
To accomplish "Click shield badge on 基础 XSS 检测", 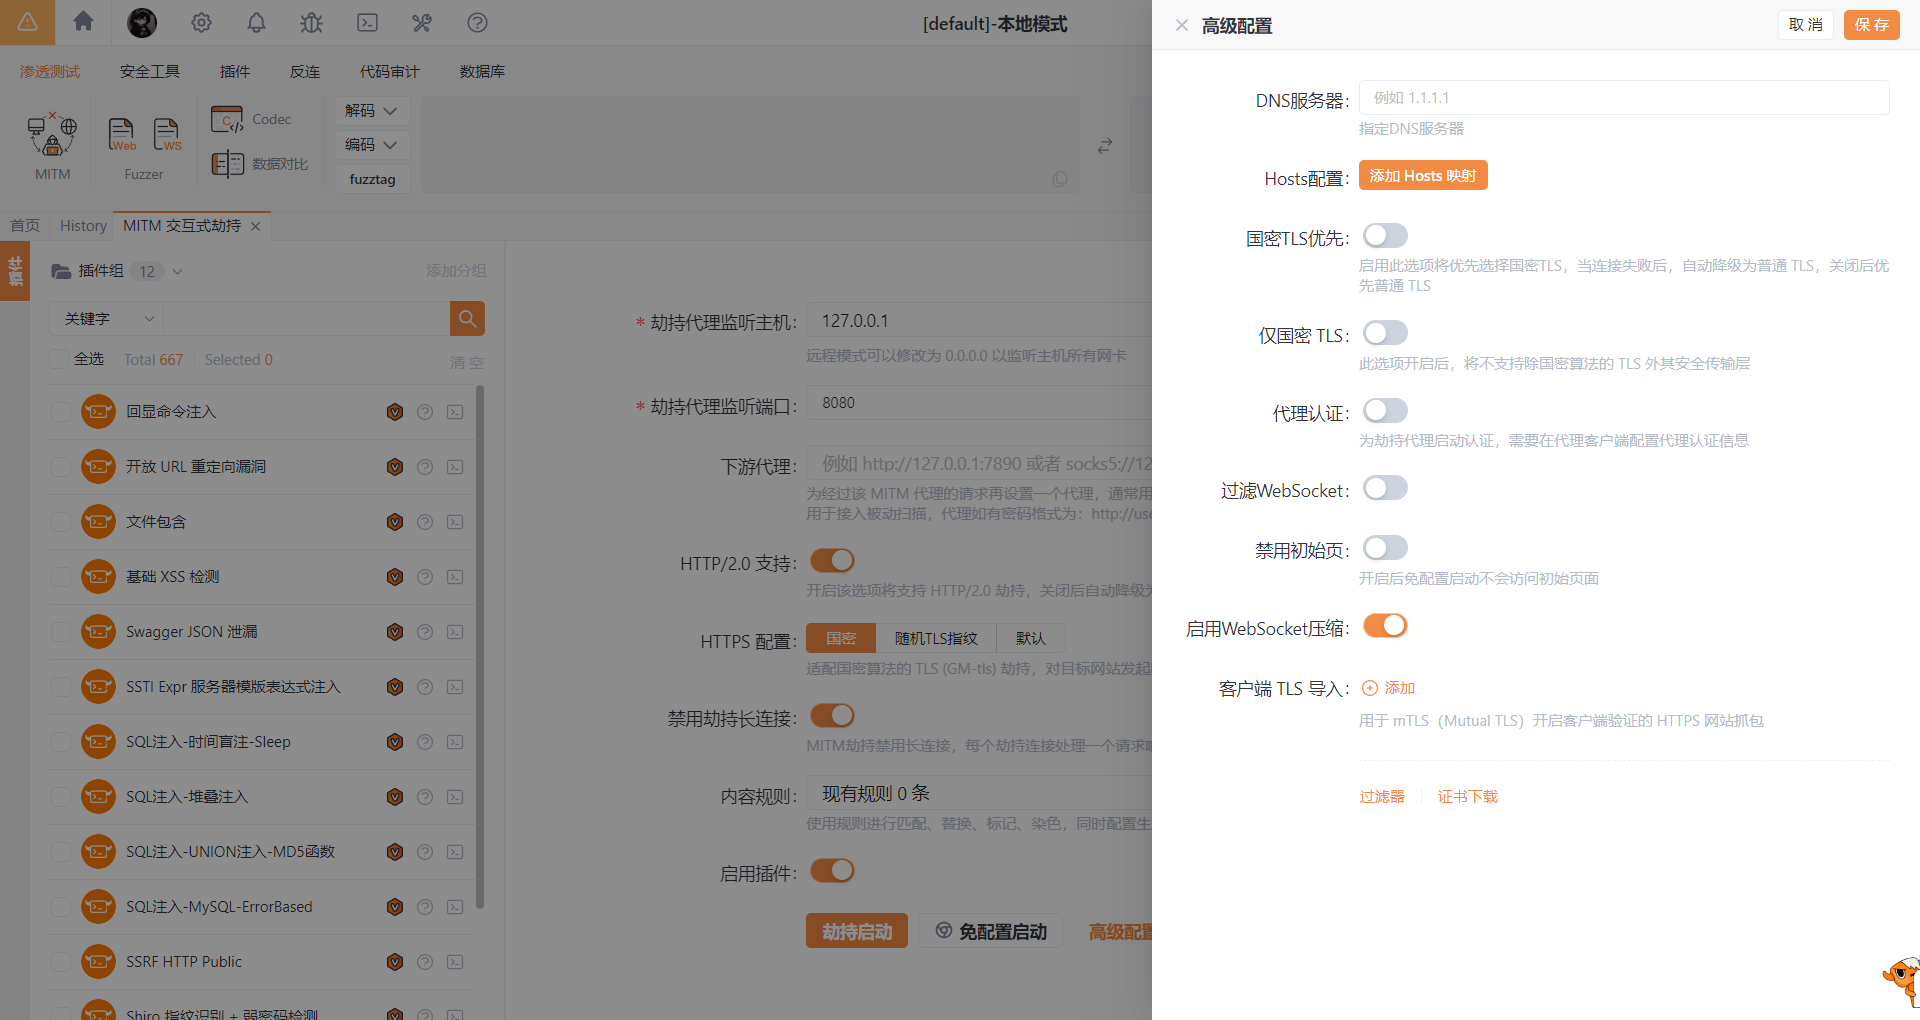I will (x=395, y=577).
